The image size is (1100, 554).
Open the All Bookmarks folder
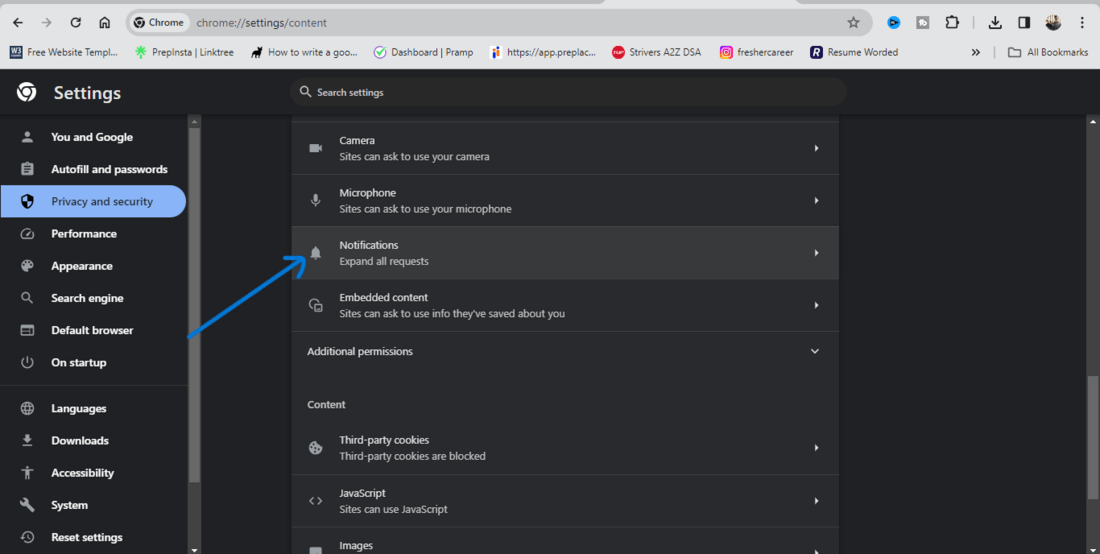coord(1047,52)
